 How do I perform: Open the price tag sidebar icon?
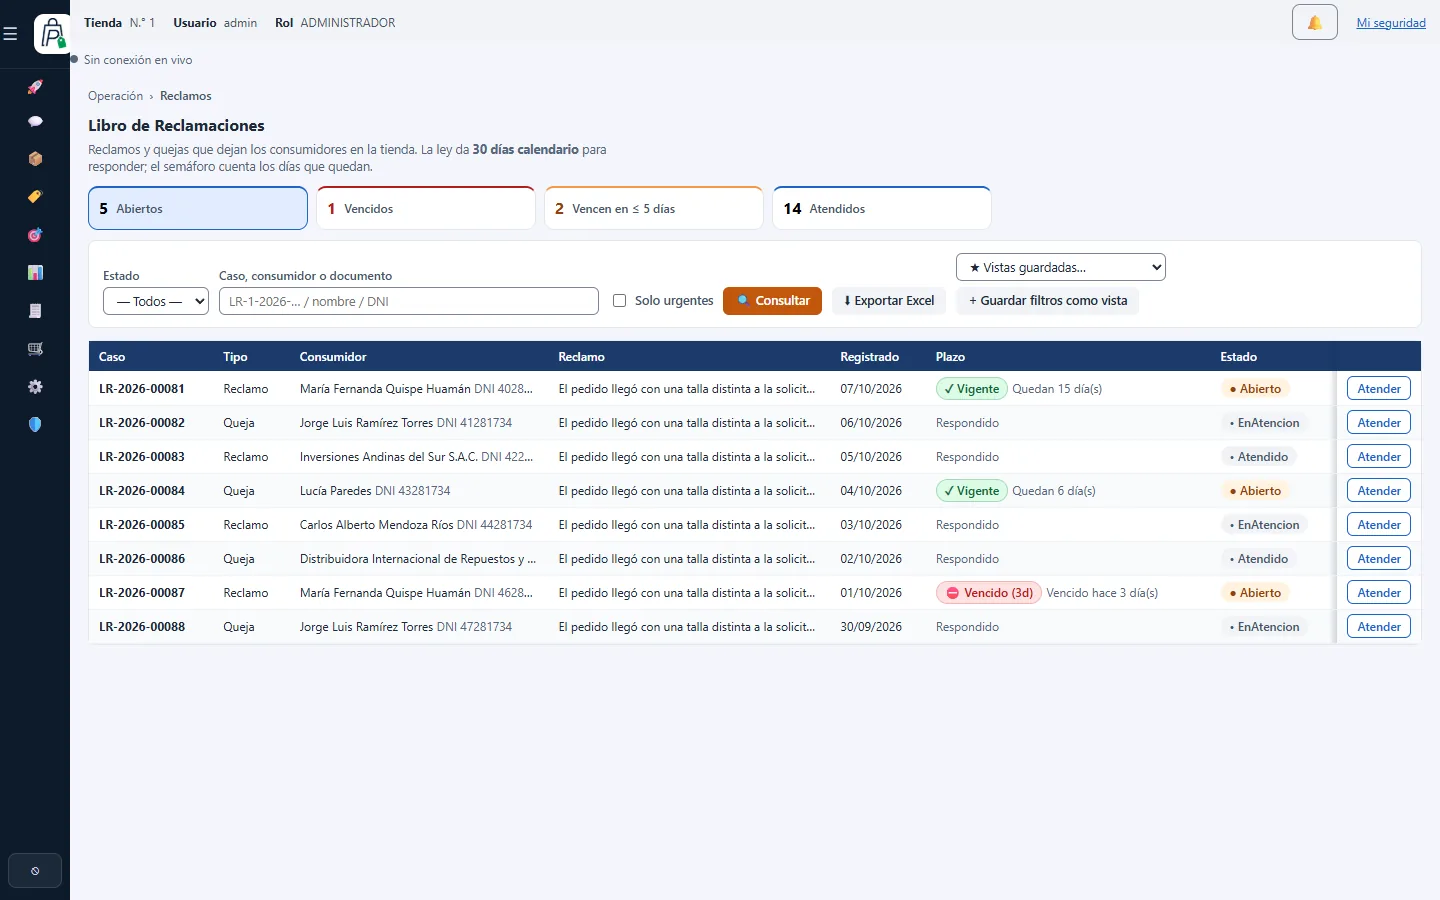35,197
